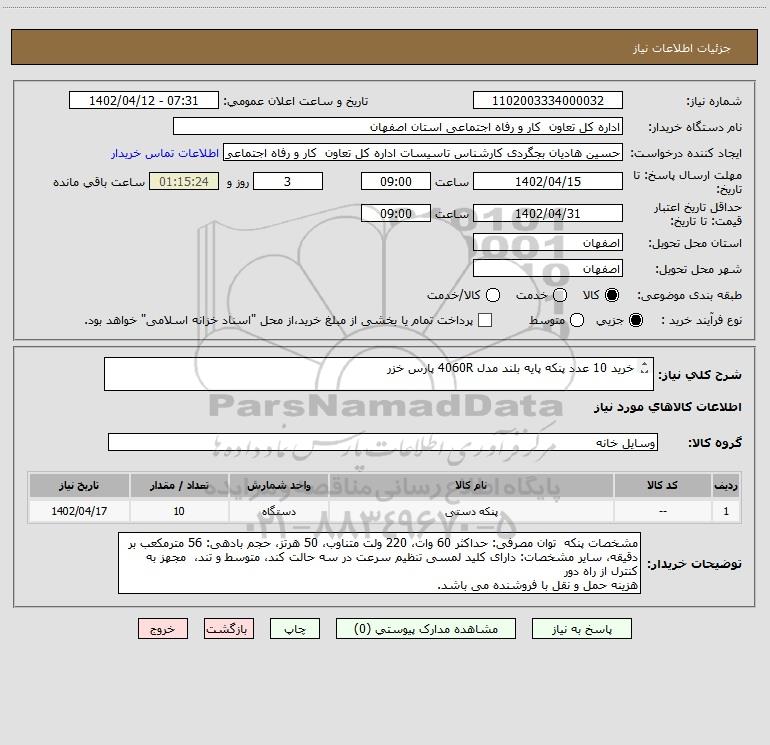The height and width of the screenshot is (745, 770).
Task: Select the جزیی purchase type radio
Action: [636, 320]
